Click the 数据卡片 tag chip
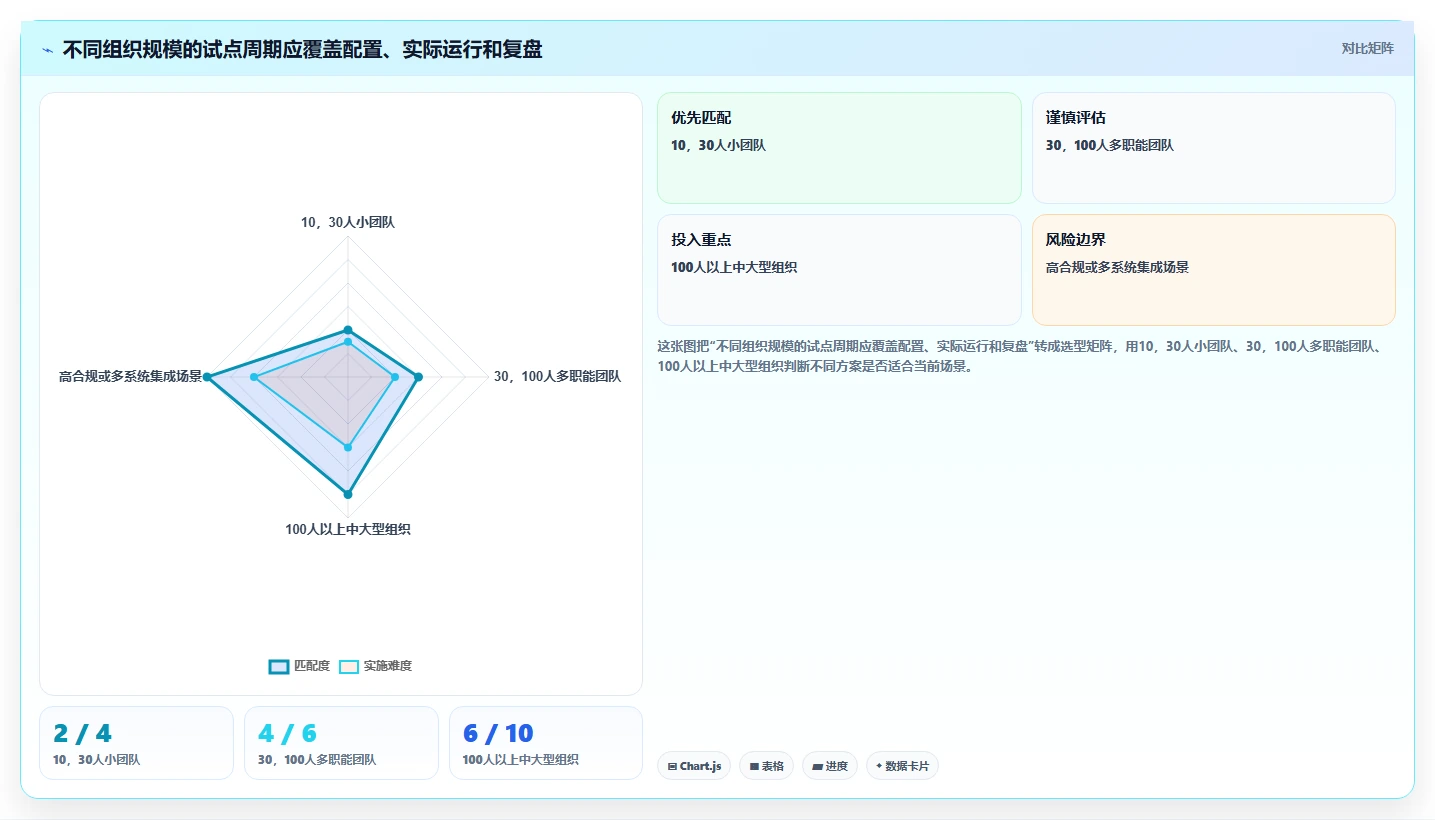 (x=902, y=766)
